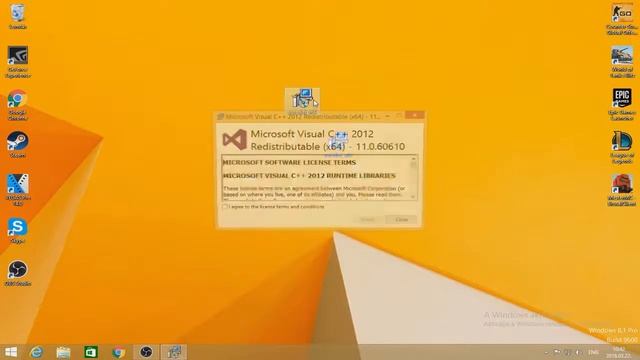Image resolution: width=640 pixels, height=360 pixels.
Task: Select the Epic Games Launcher desktop shortcut
Action: click(622, 104)
